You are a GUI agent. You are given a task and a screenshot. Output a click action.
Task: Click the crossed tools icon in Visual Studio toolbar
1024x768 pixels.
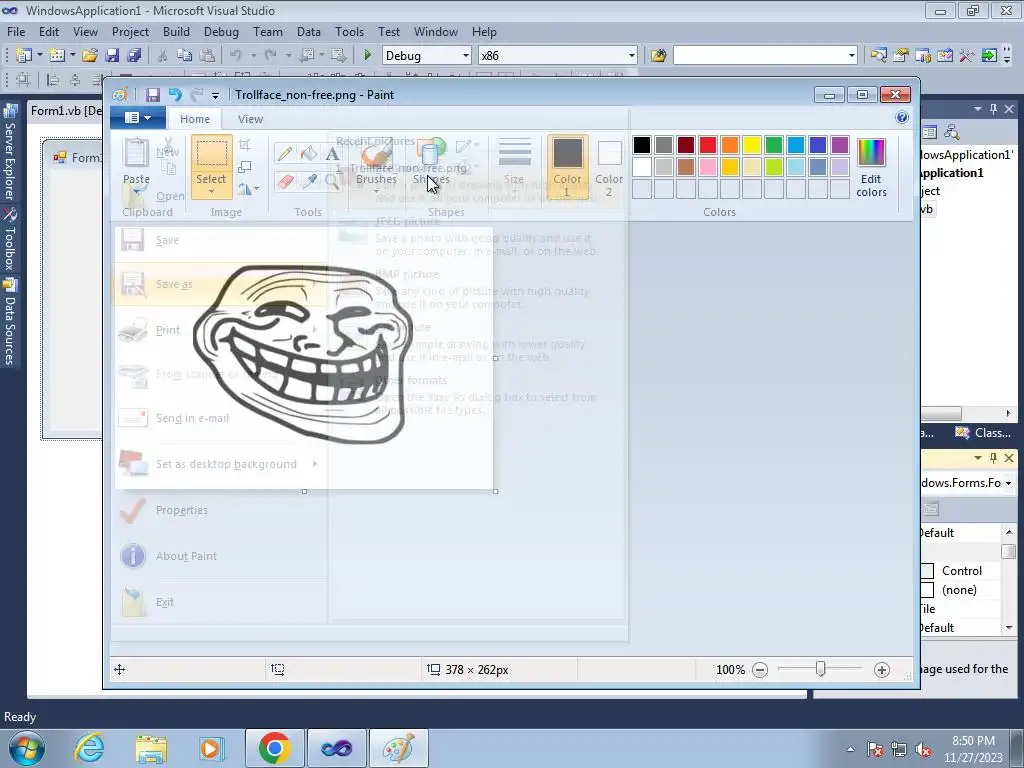pos(967,56)
